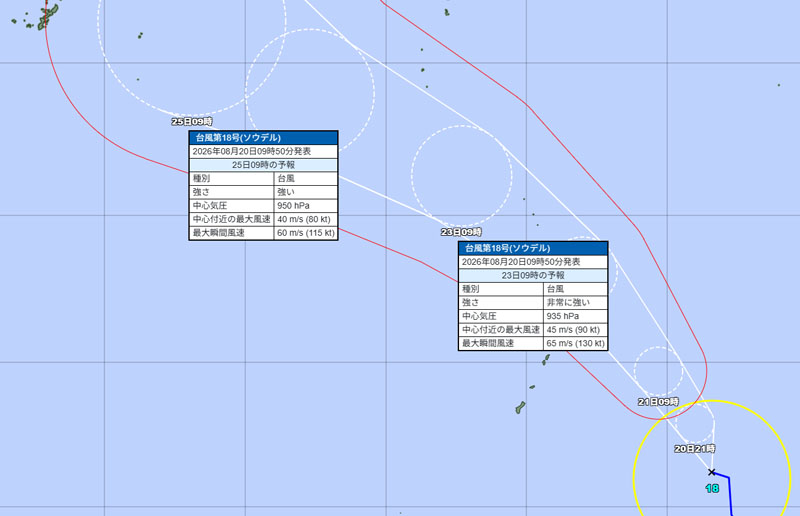
Task: Click the cyan typhoon number 18 label
Action: (x=712, y=488)
